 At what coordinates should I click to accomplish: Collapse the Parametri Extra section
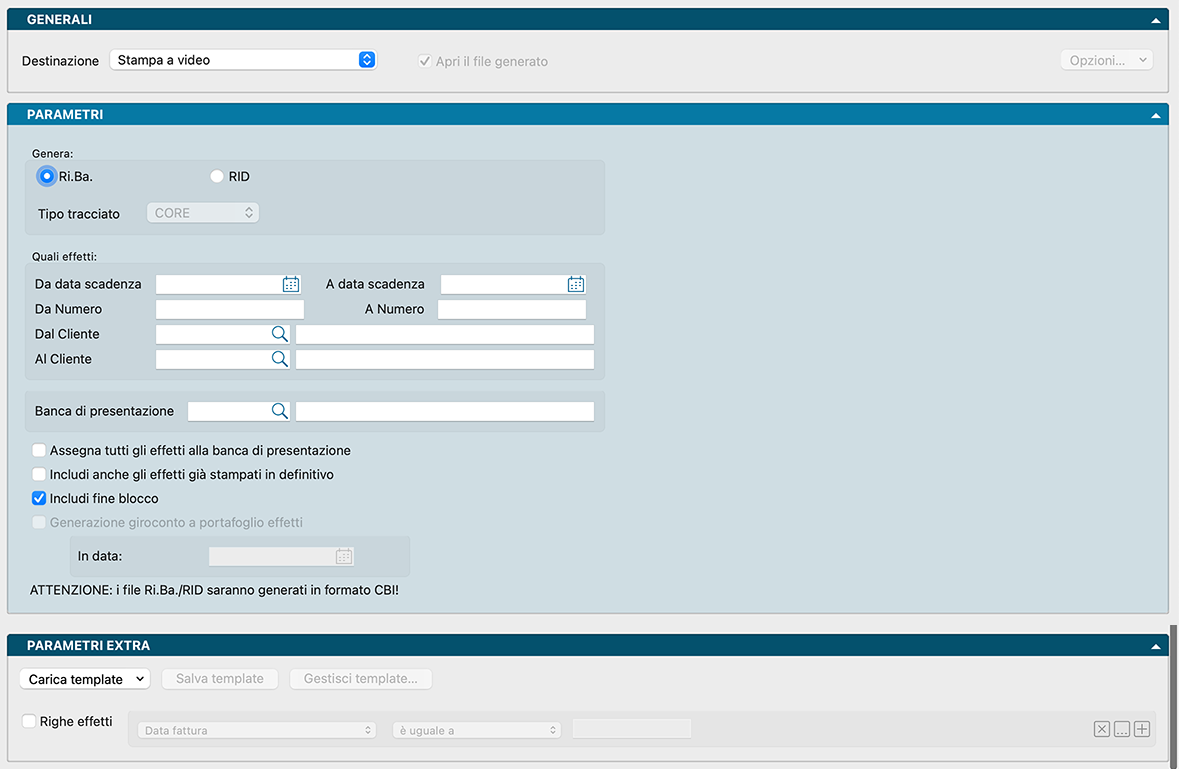point(1156,647)
